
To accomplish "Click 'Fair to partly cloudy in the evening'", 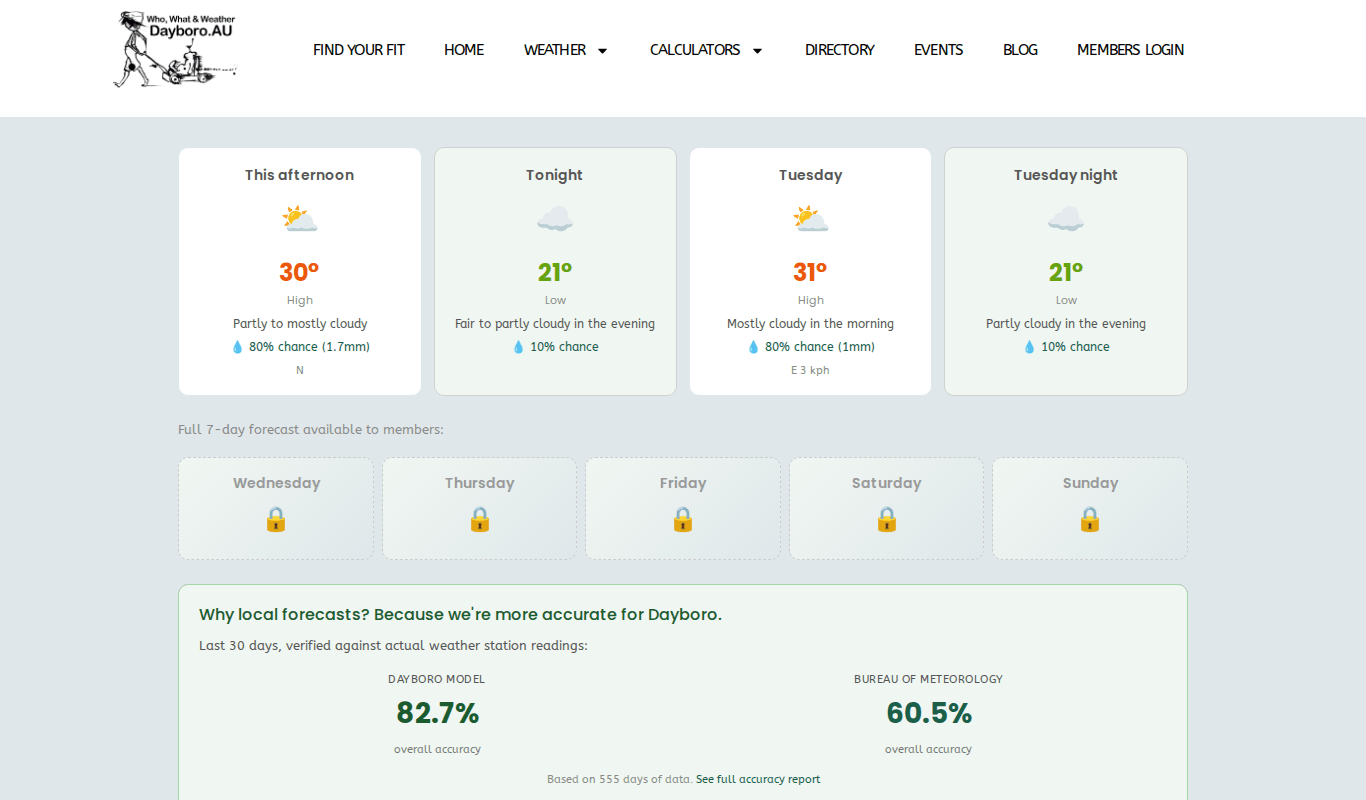I will (555, 324).
